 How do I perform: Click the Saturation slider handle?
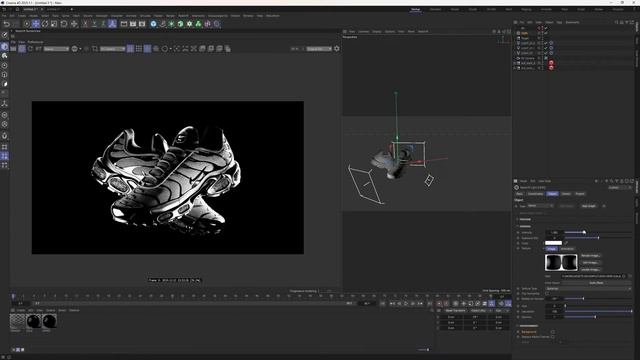631,311
